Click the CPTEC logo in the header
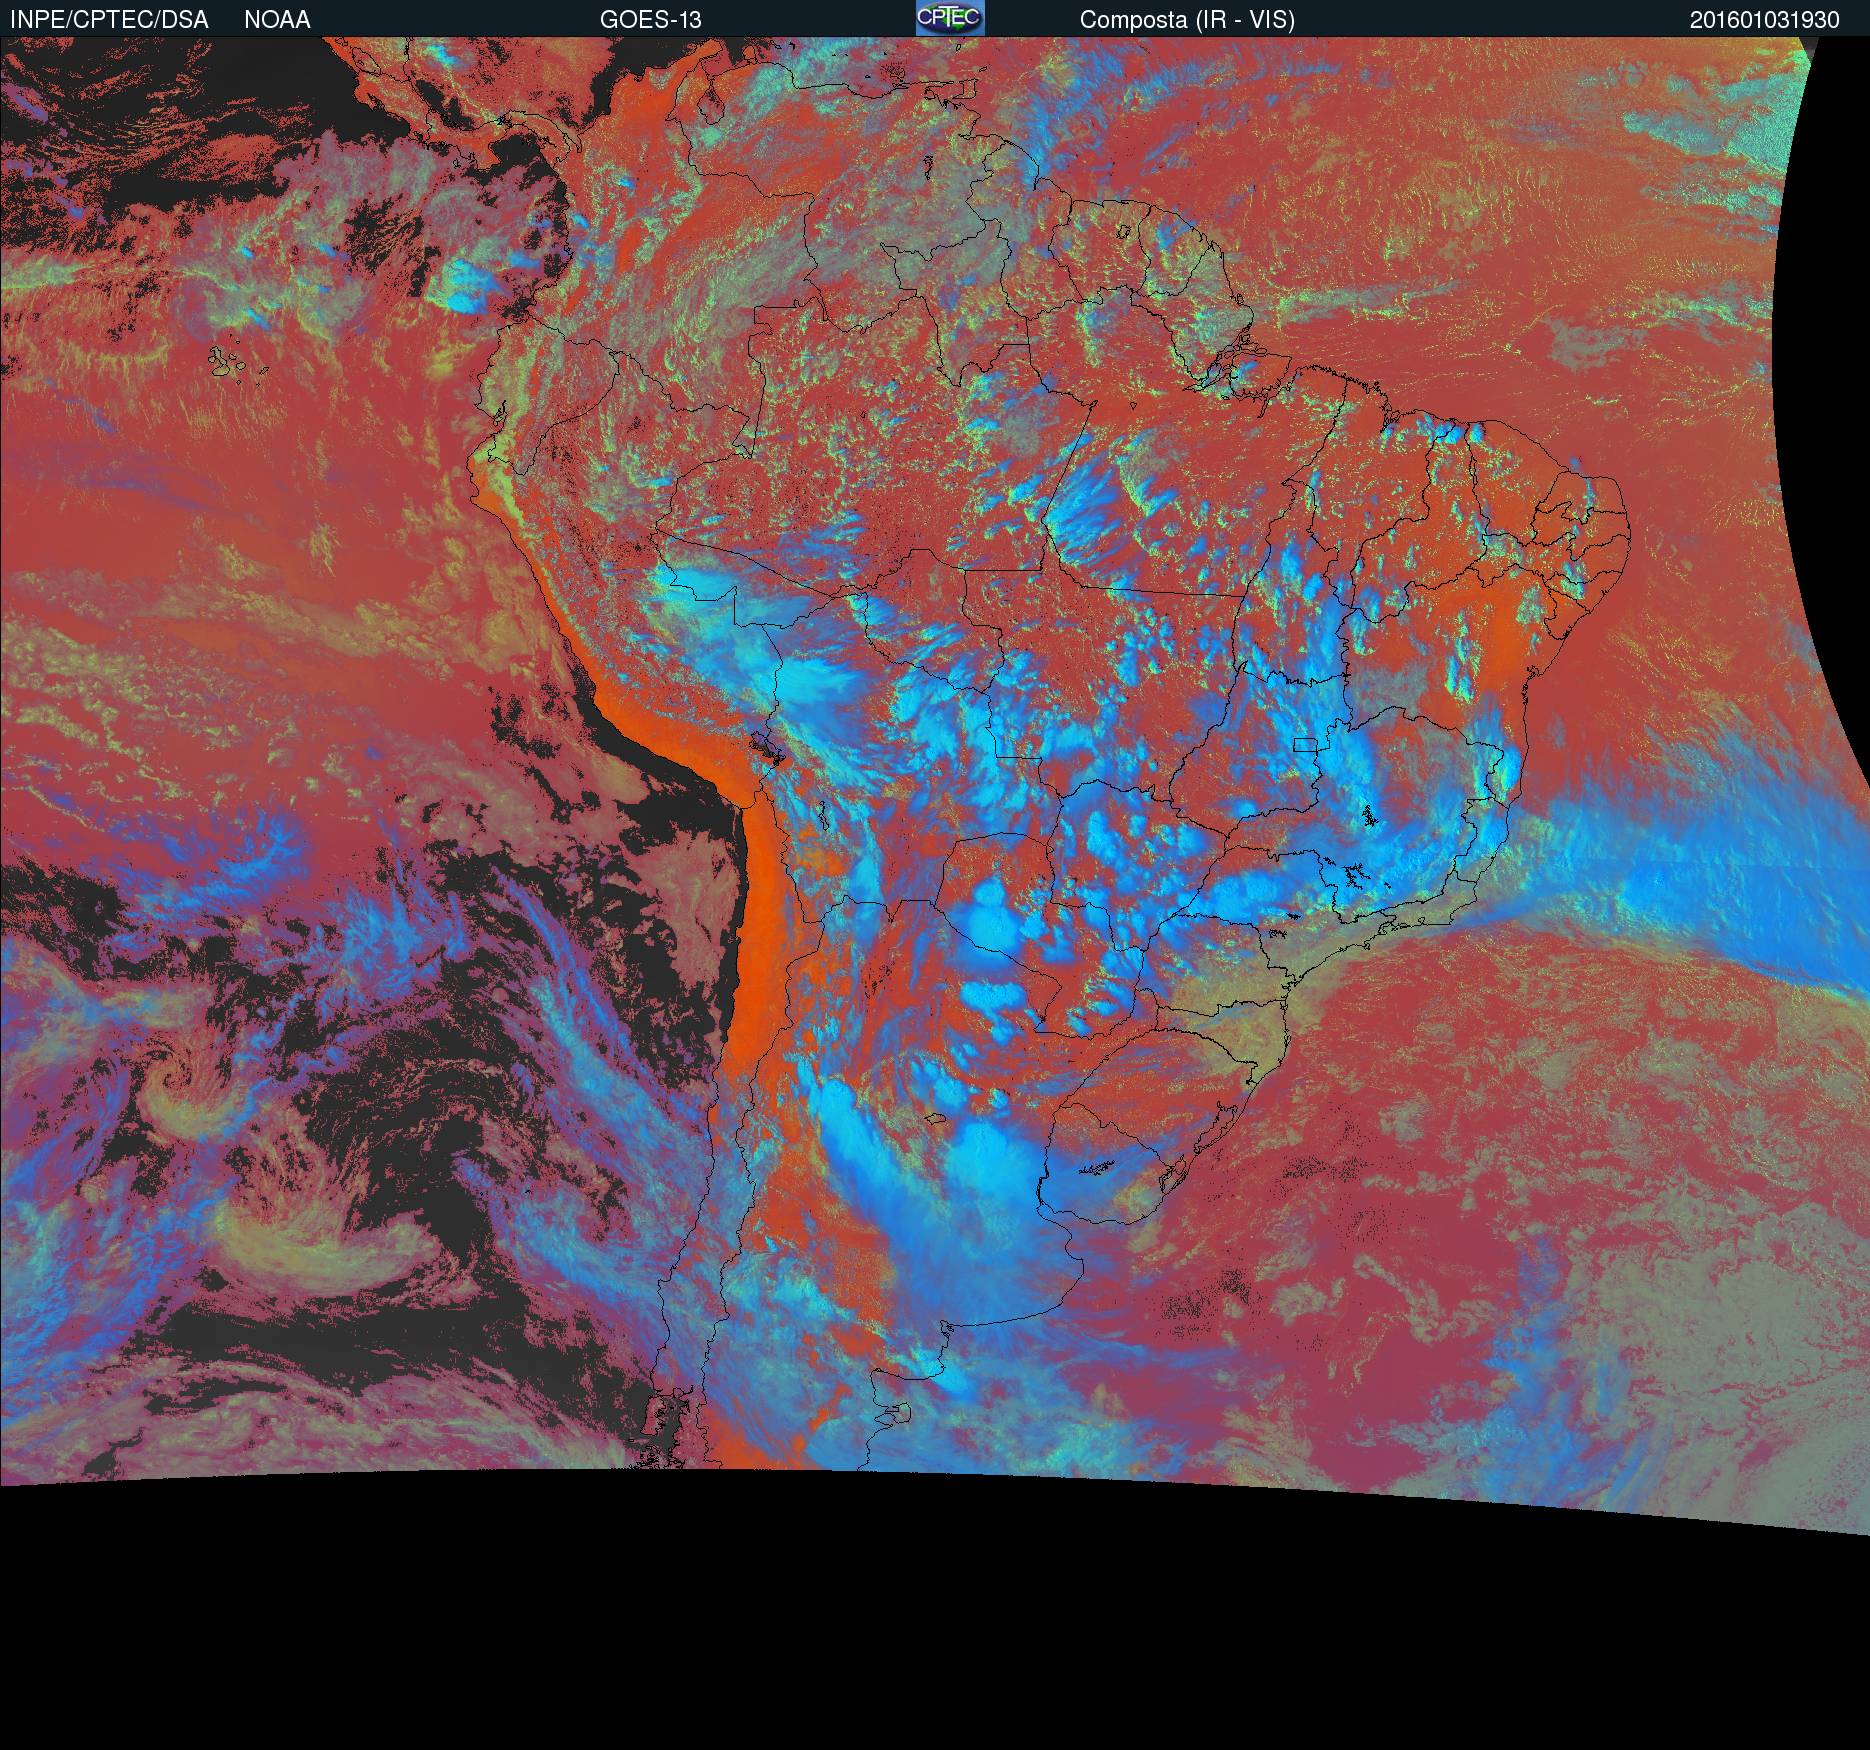Screen dimensions: 1870x1750 pyautogui.click(x=950, y=18)
